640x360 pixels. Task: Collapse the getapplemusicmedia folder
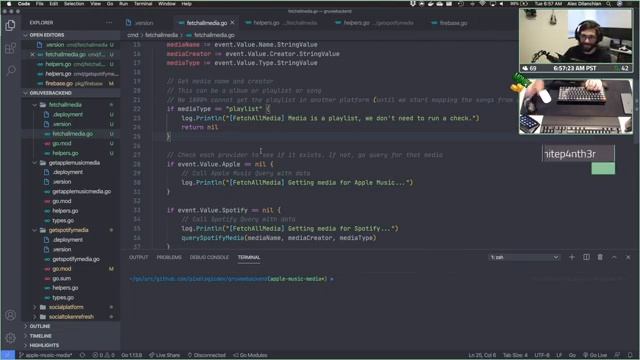tap(74, 163)
